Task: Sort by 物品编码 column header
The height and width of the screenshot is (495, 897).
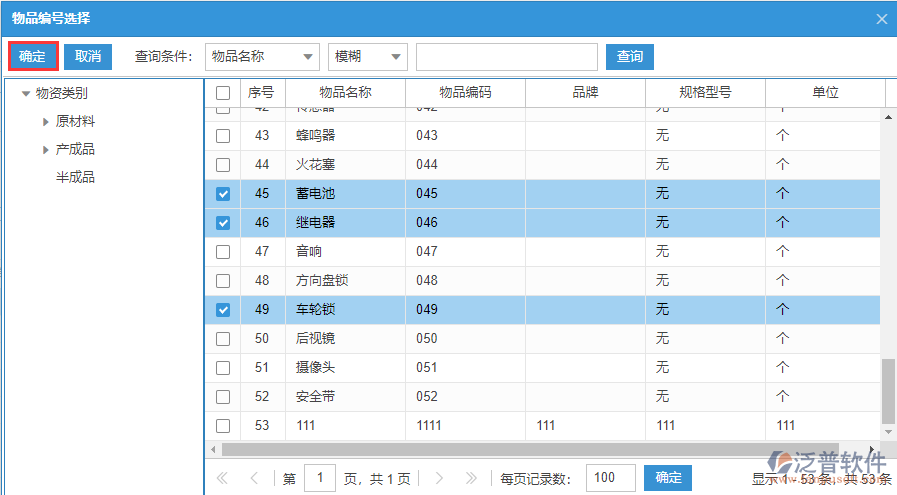Action: pyautogui.click(x=465, y=93)
